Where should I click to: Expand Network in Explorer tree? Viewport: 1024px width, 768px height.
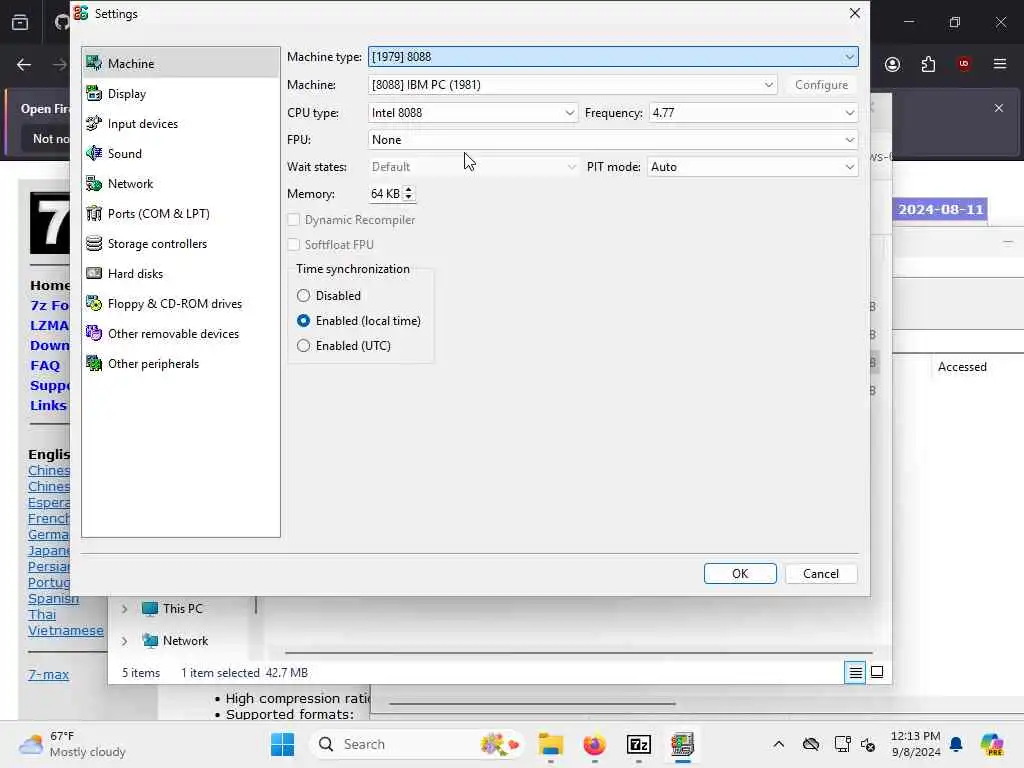124,641
